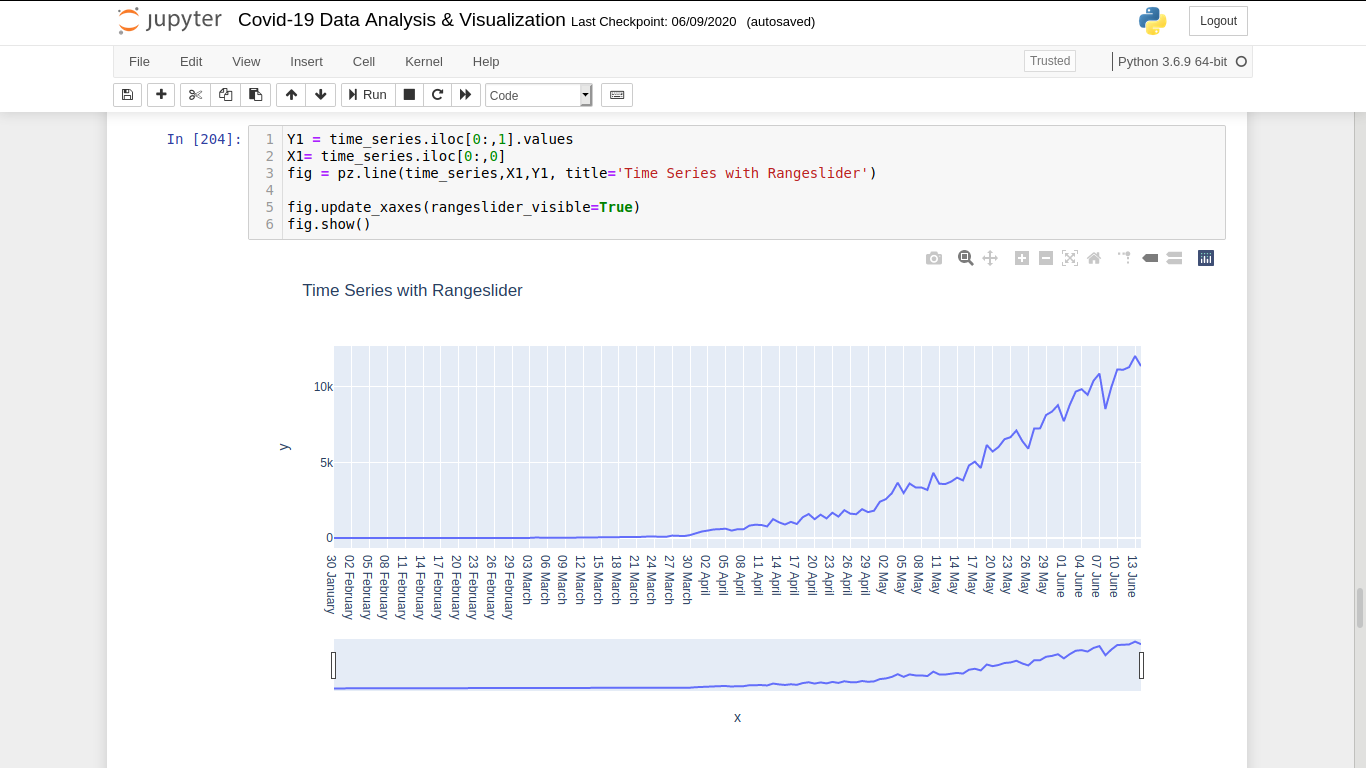
Task: Open the Cell menu
Action: point(363,61)
